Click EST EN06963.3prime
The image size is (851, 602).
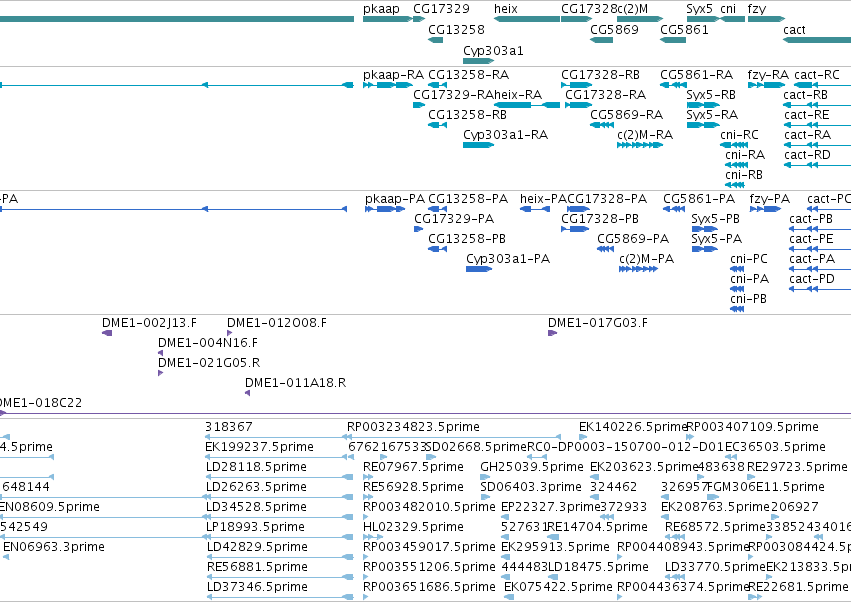[x=5, y=557]
